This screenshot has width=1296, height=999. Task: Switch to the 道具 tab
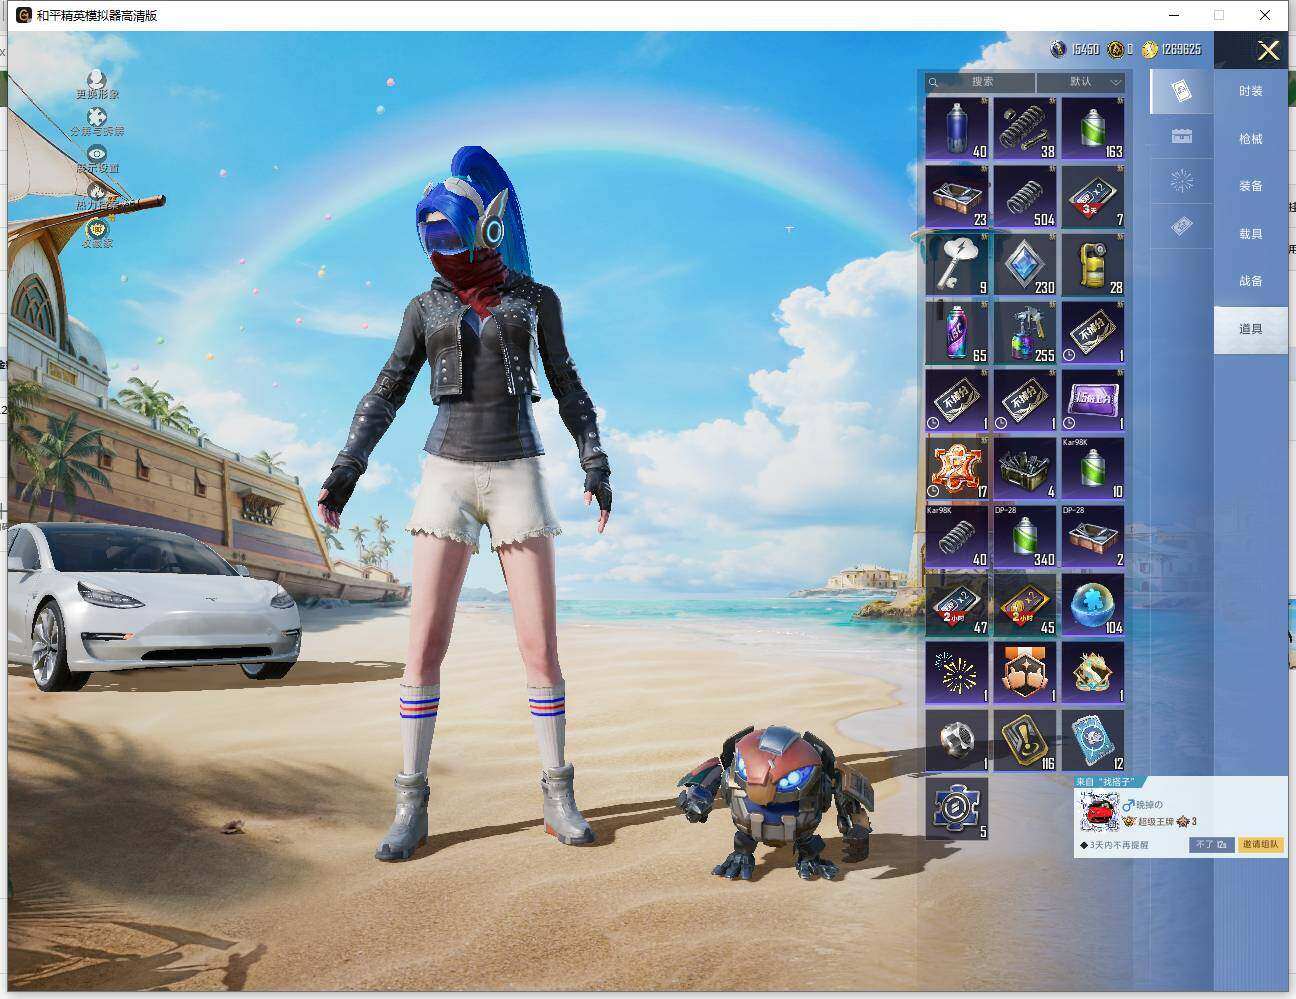tap(1250, 329)
